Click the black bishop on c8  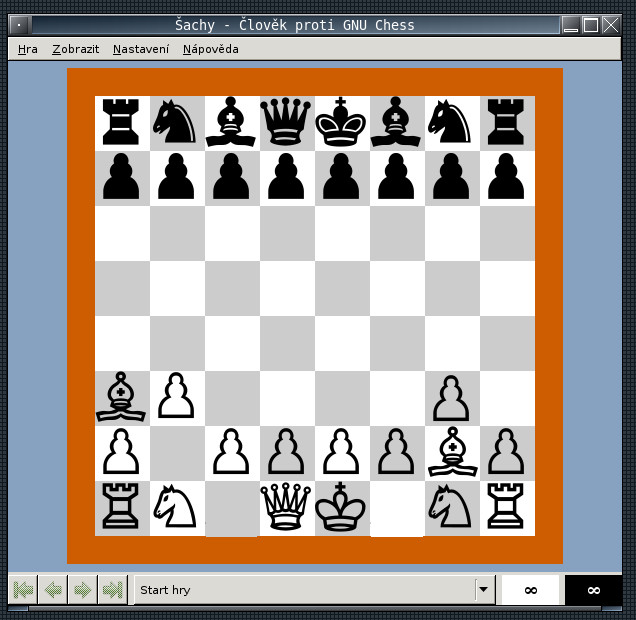(231, 122)
